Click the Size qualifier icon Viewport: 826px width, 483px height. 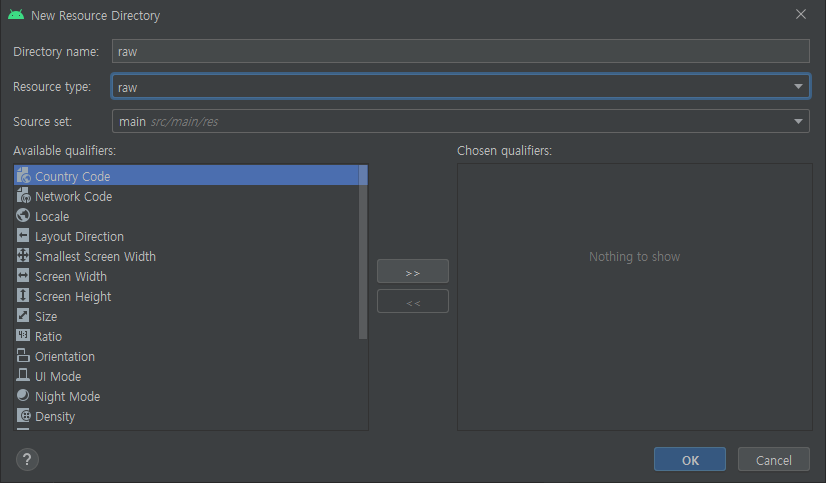coord(23,316)
